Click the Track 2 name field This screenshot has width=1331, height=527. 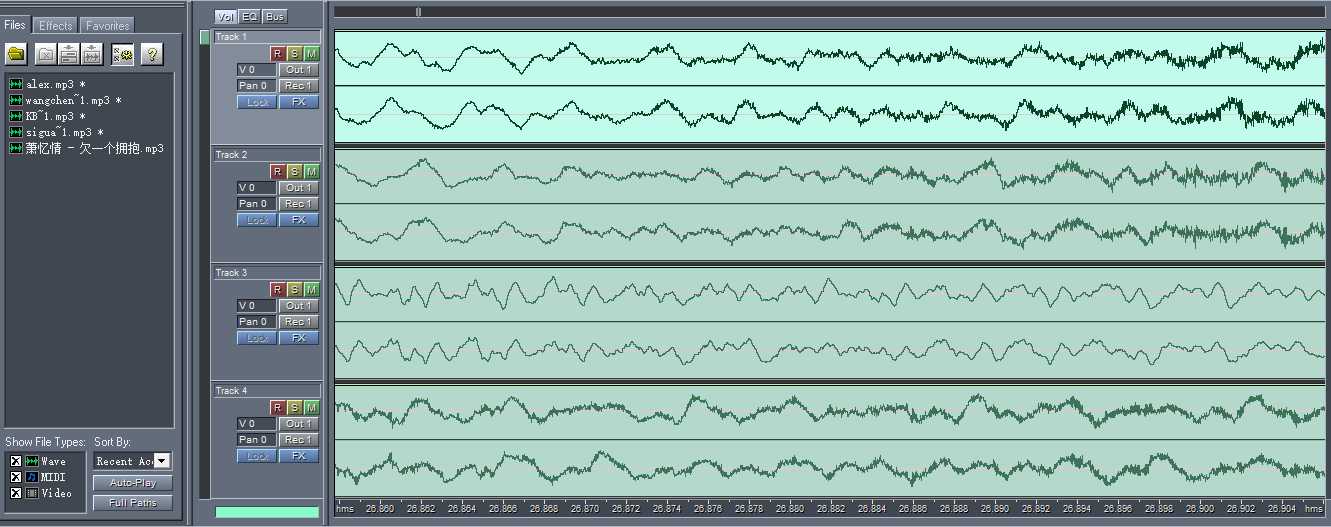coord(267,155)
